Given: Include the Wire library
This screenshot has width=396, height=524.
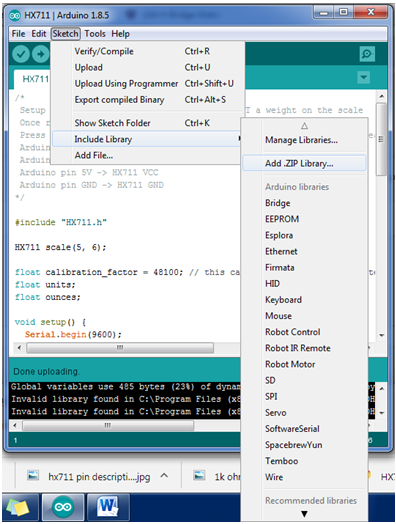Looking at the screenshot, I should [x=304, y=477].
